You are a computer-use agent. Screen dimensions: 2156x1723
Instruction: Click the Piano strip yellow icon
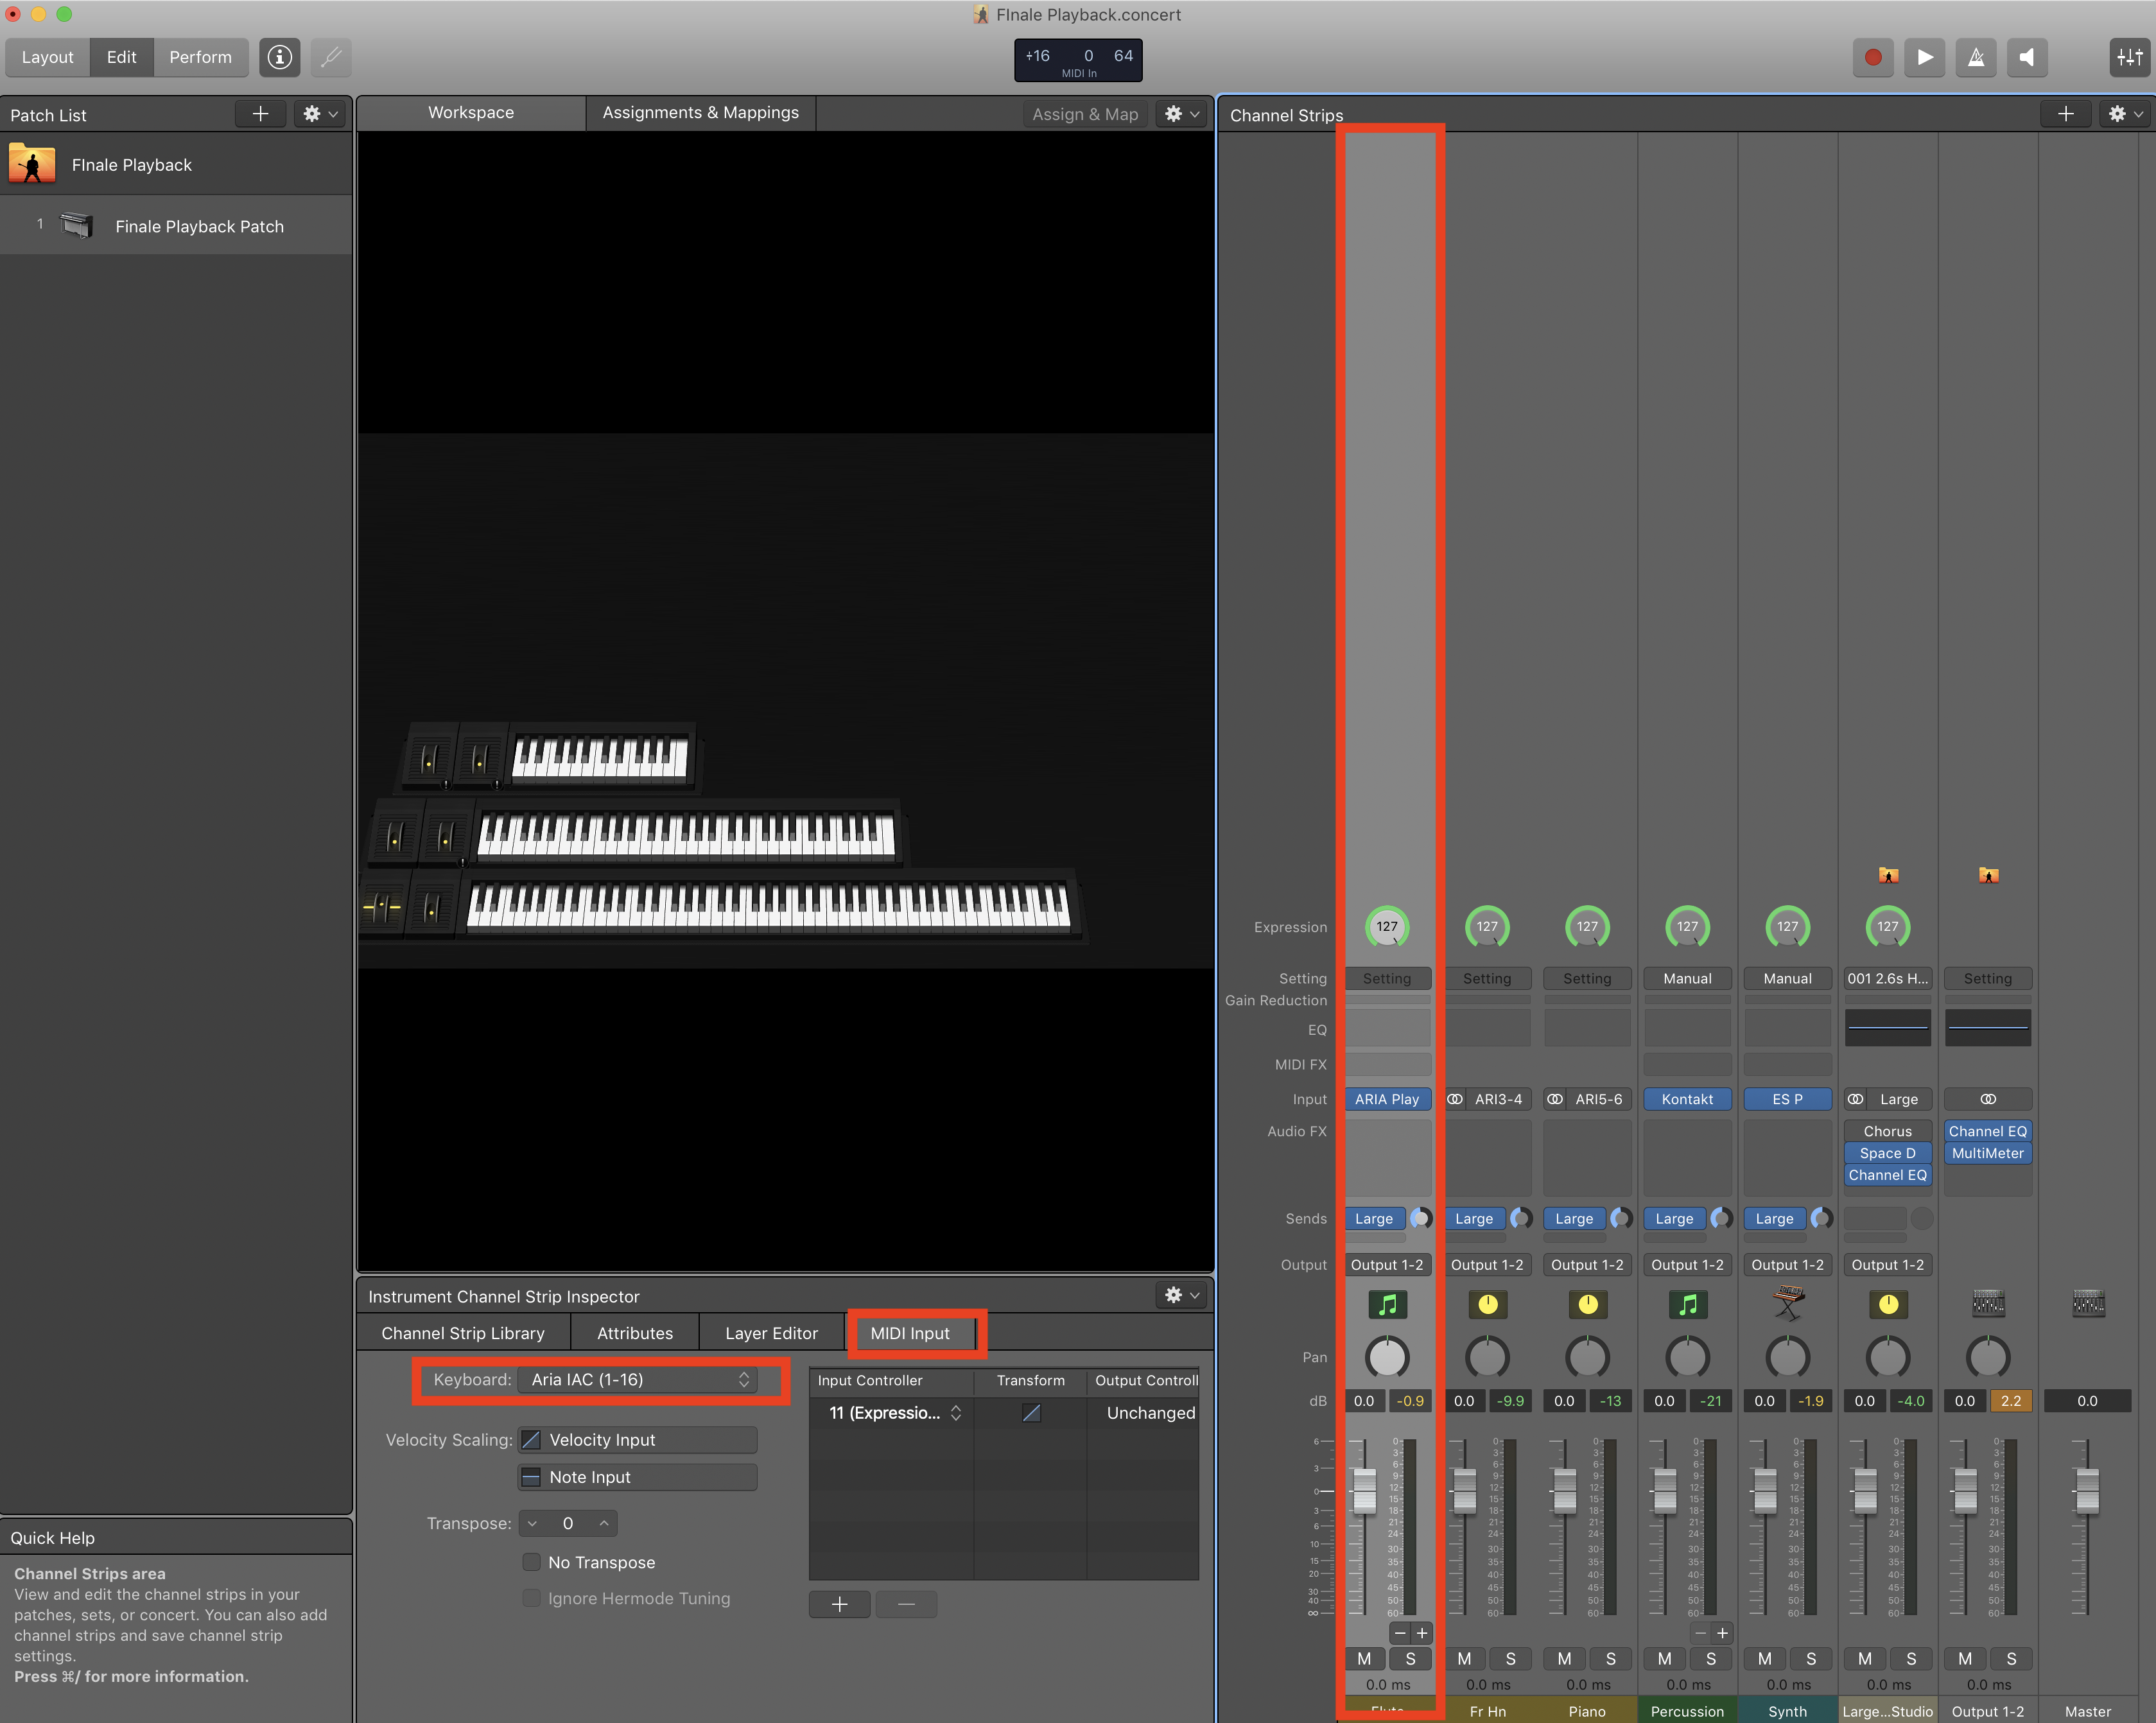pyautogui.click(x=1587, y=1304)
